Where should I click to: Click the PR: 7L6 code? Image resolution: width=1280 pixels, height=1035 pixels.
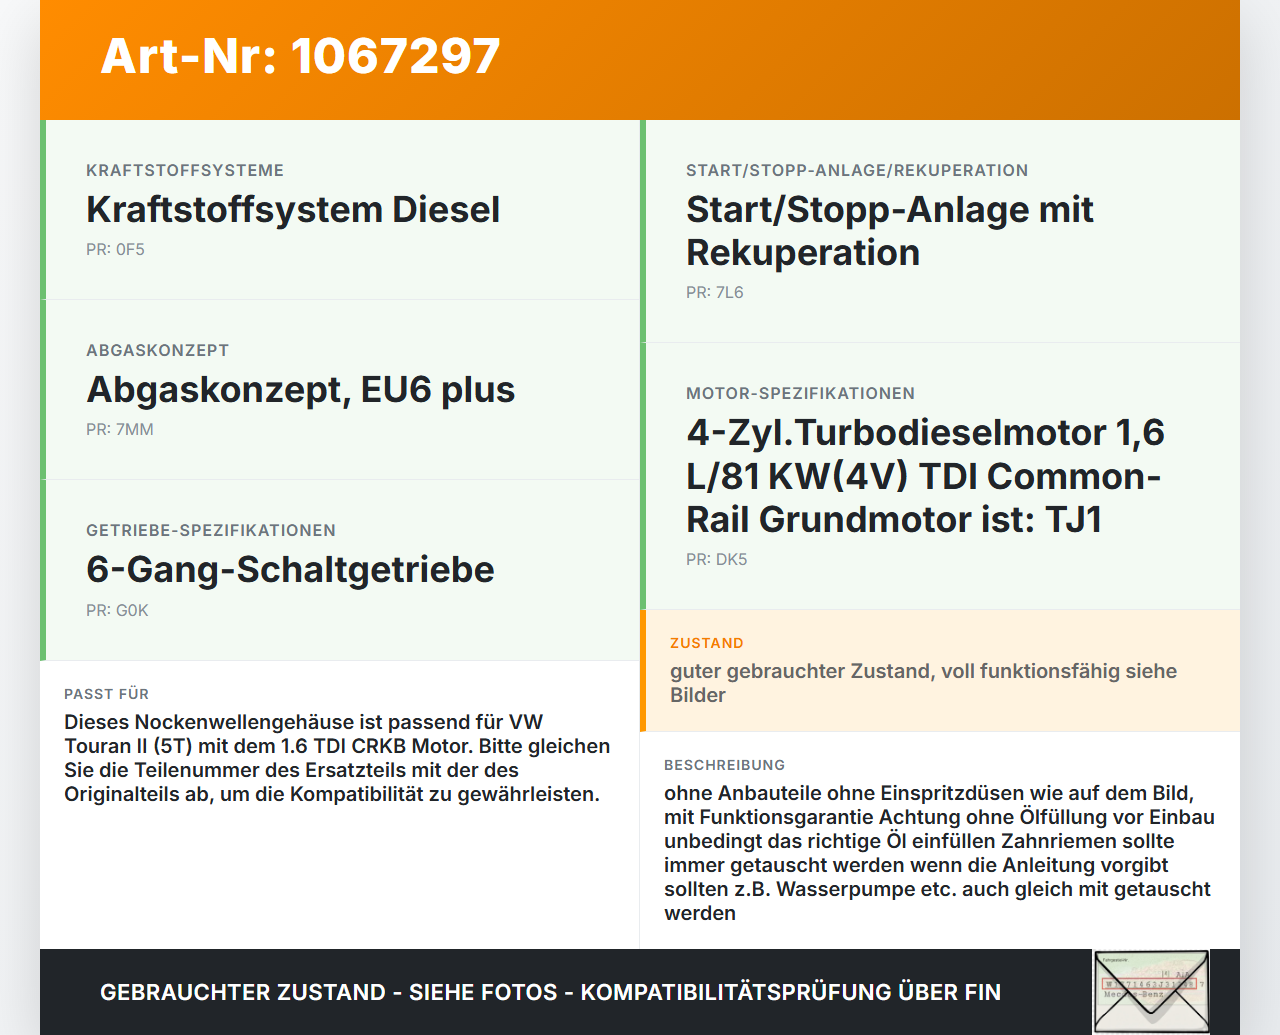715,292
